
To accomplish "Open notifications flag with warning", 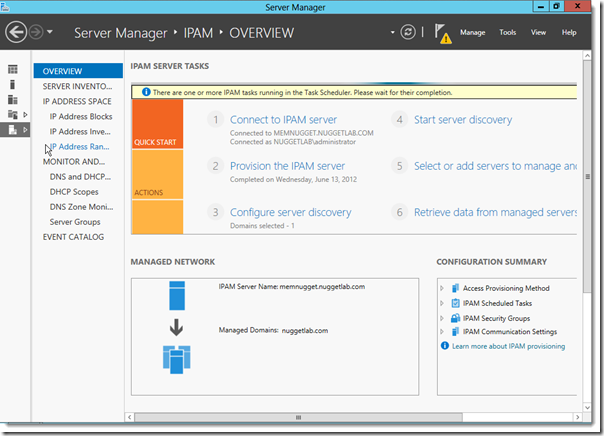I will pos(443,34).
